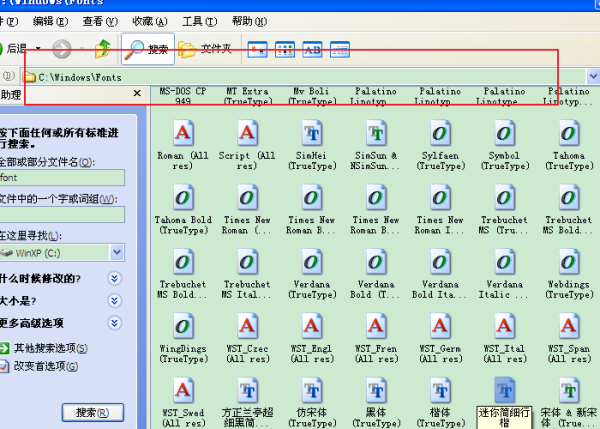600x429 pixels.
Task: Open the 工具(T) menu
Action: [199, 21]
